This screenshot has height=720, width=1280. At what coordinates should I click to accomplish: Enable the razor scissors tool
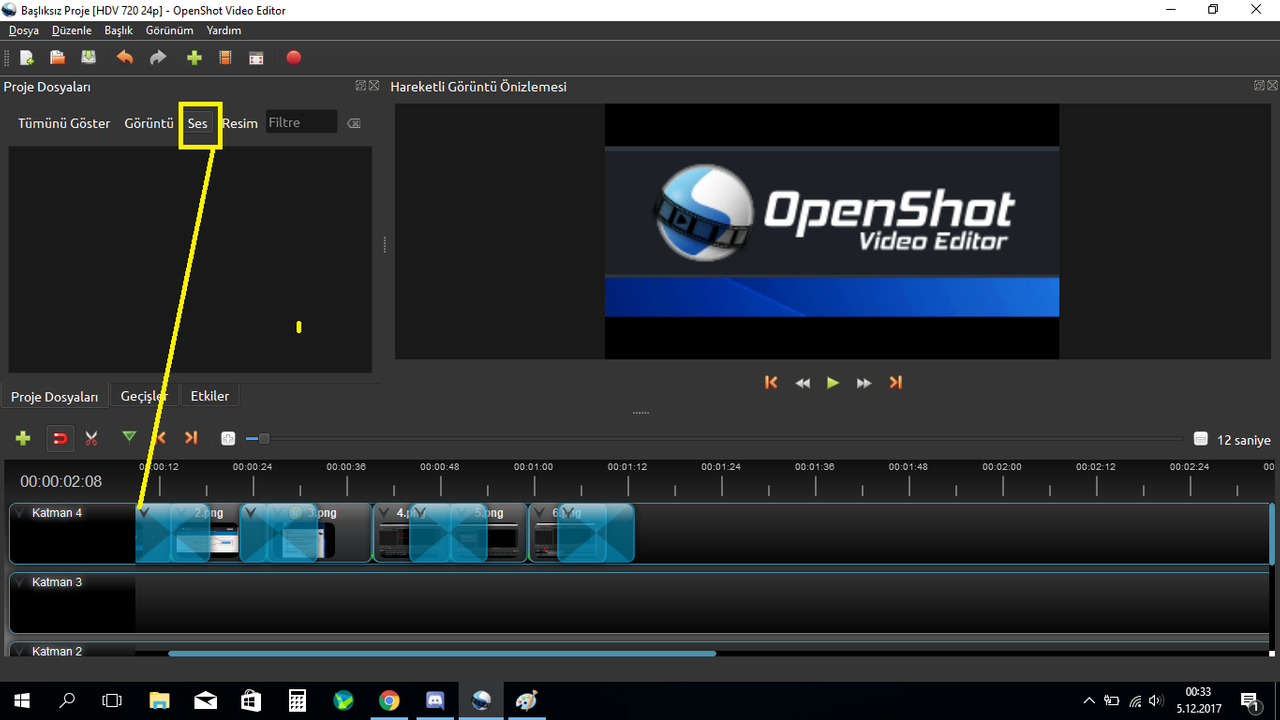[92, 438]
